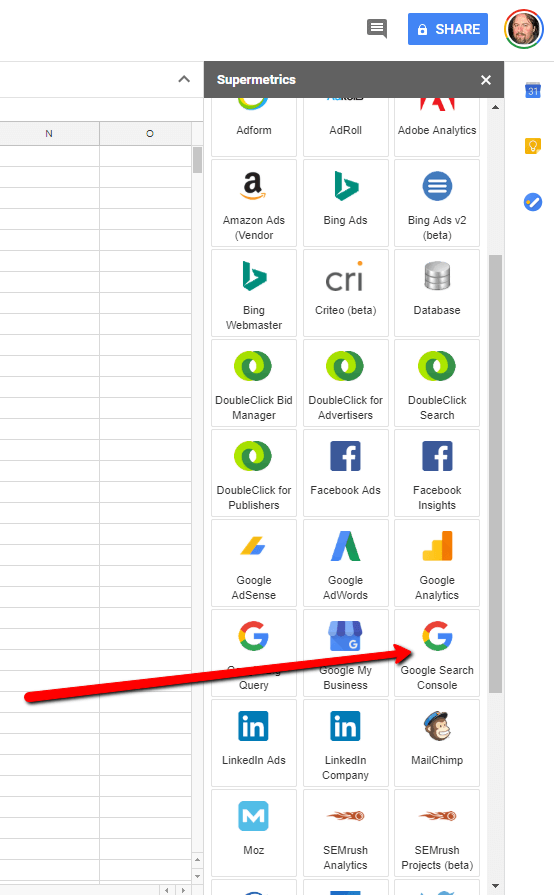The image size is (554, 895).
Task: Click the blue SHARE button
Action: click(x=448, y=29)
